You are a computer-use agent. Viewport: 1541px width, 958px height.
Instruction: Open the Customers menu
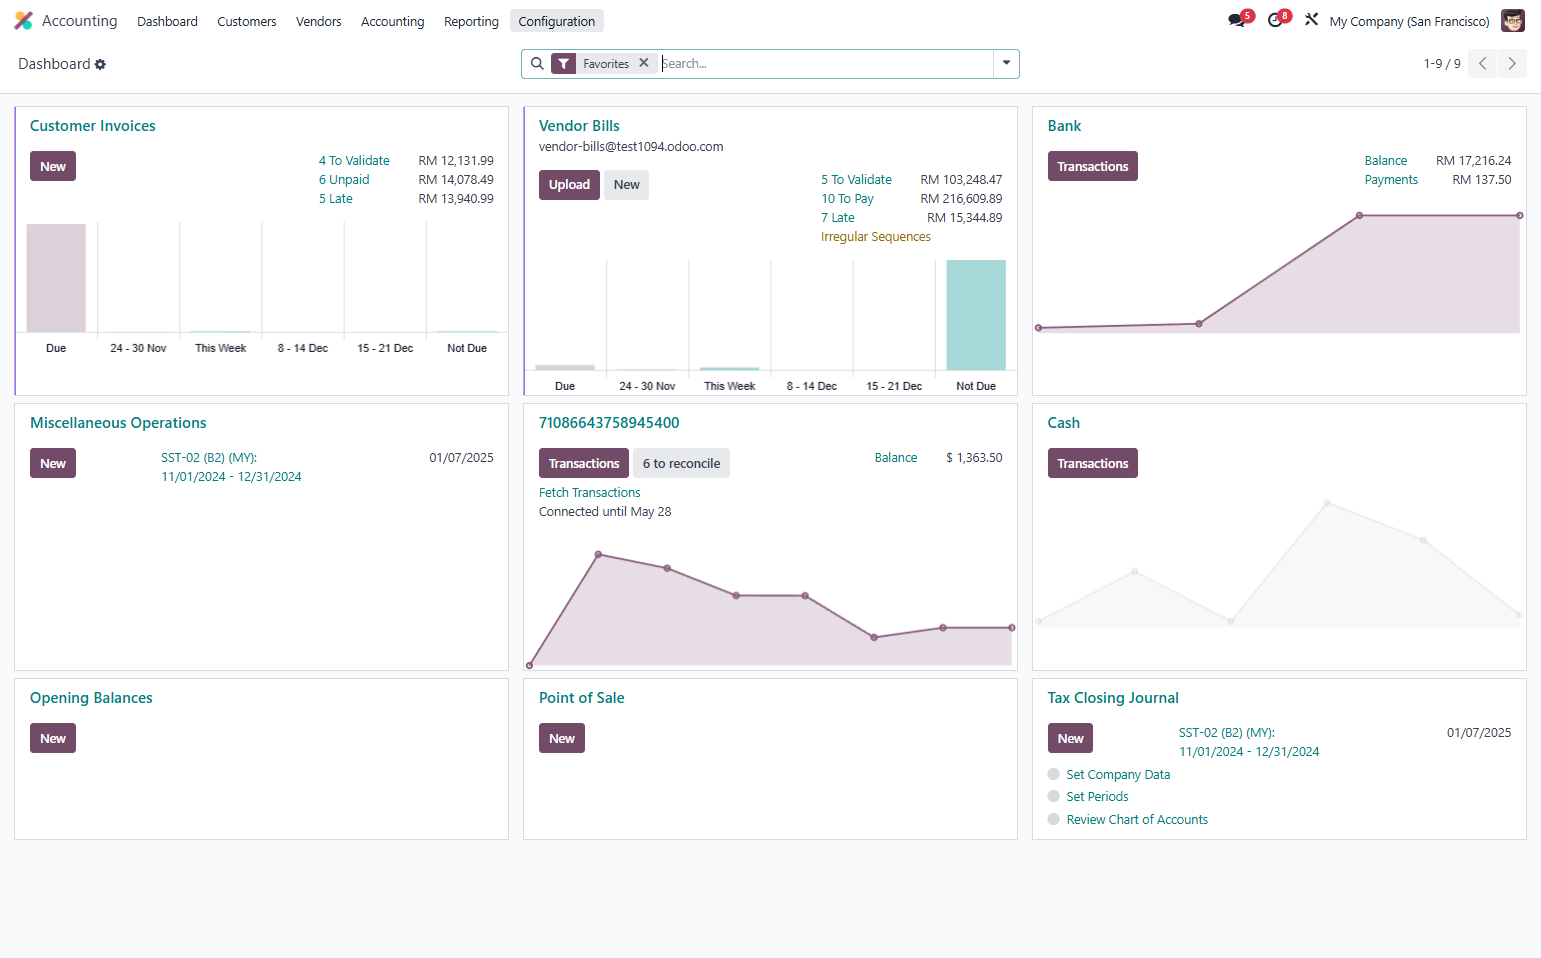247,21
